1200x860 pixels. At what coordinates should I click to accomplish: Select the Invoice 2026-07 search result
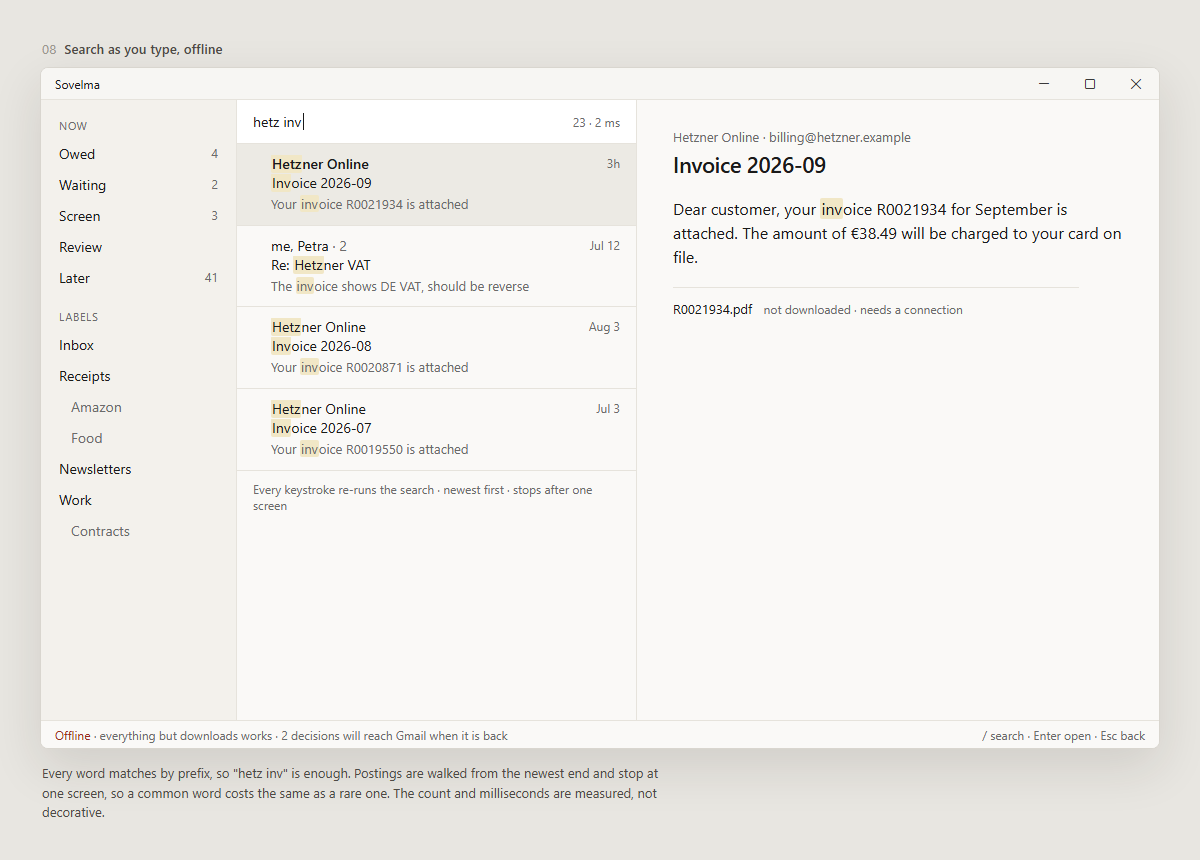click(x=436, y=429)
